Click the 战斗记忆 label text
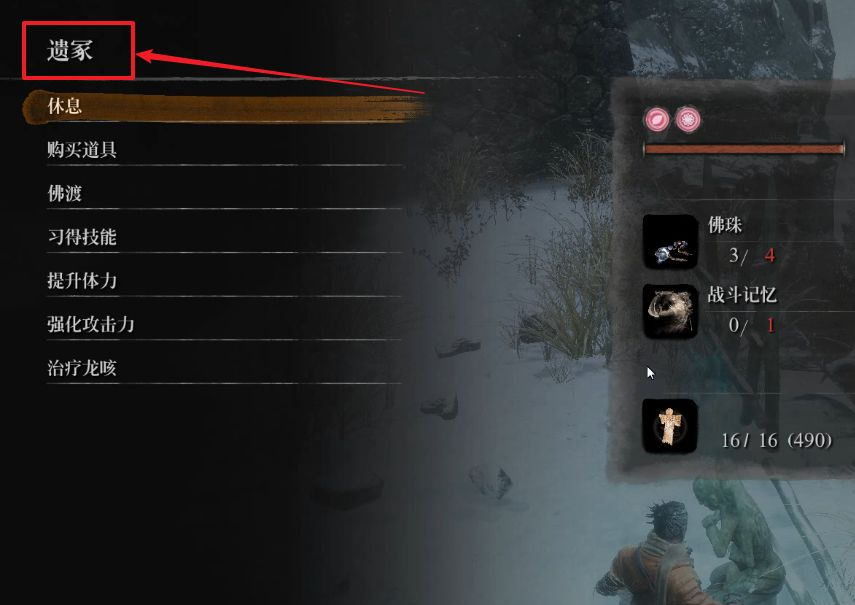Viewport: 855px width, 605px height. [742, 295]
